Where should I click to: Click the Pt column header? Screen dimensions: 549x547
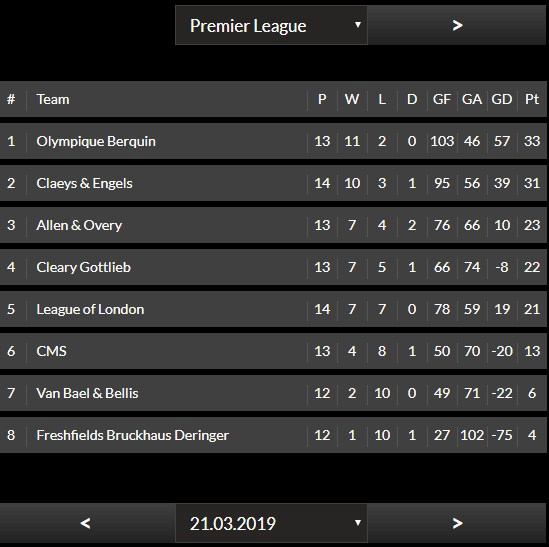point(532,99)
